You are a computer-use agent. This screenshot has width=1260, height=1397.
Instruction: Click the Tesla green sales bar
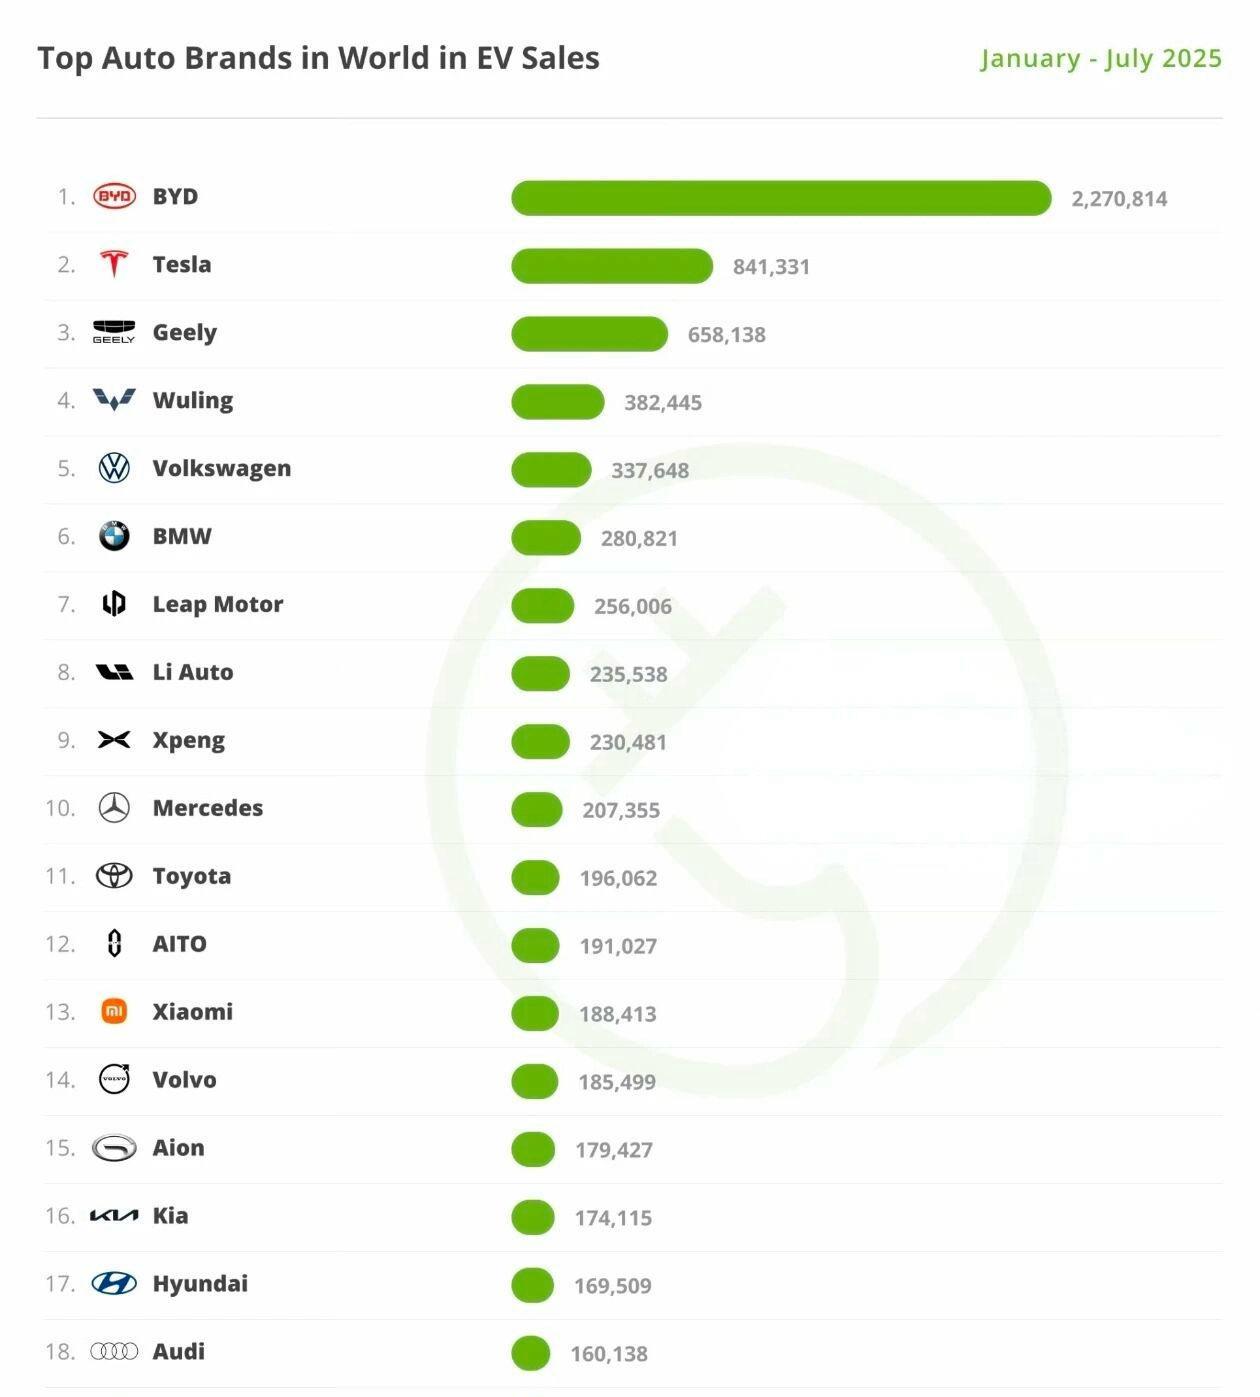click(612, 266)
